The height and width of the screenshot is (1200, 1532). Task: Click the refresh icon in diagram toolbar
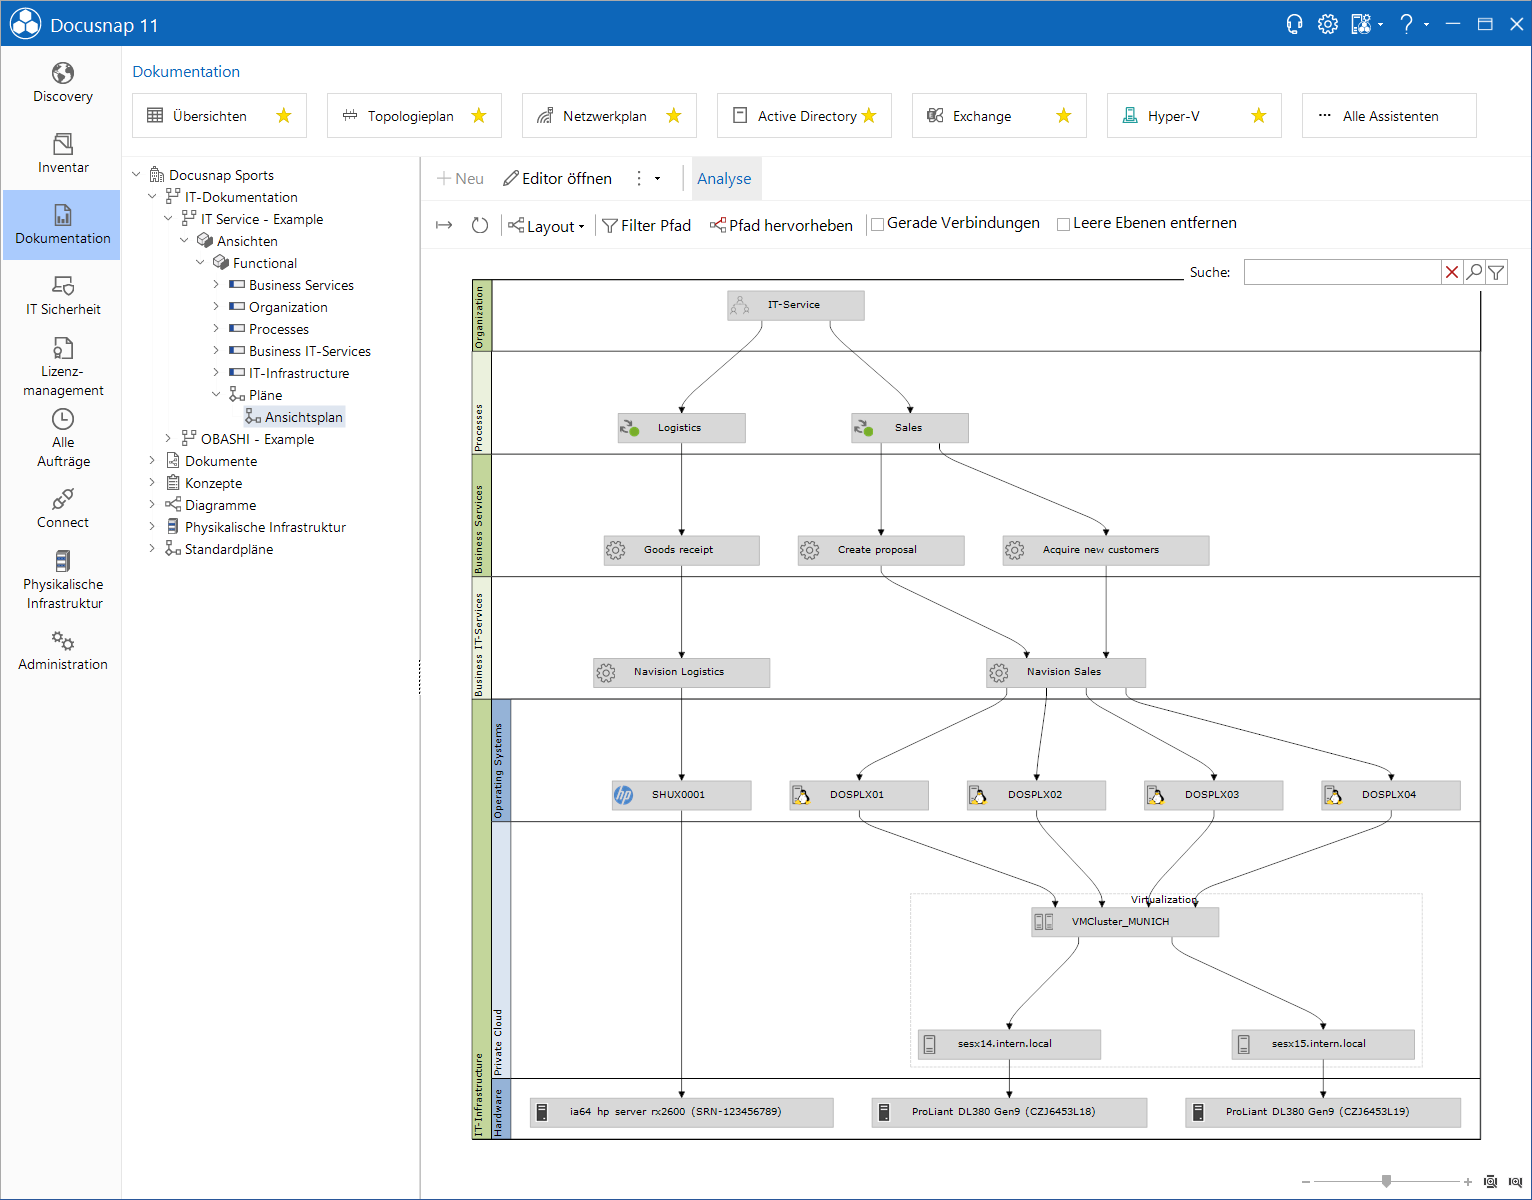pyautogui.click(x=480, y=225)
